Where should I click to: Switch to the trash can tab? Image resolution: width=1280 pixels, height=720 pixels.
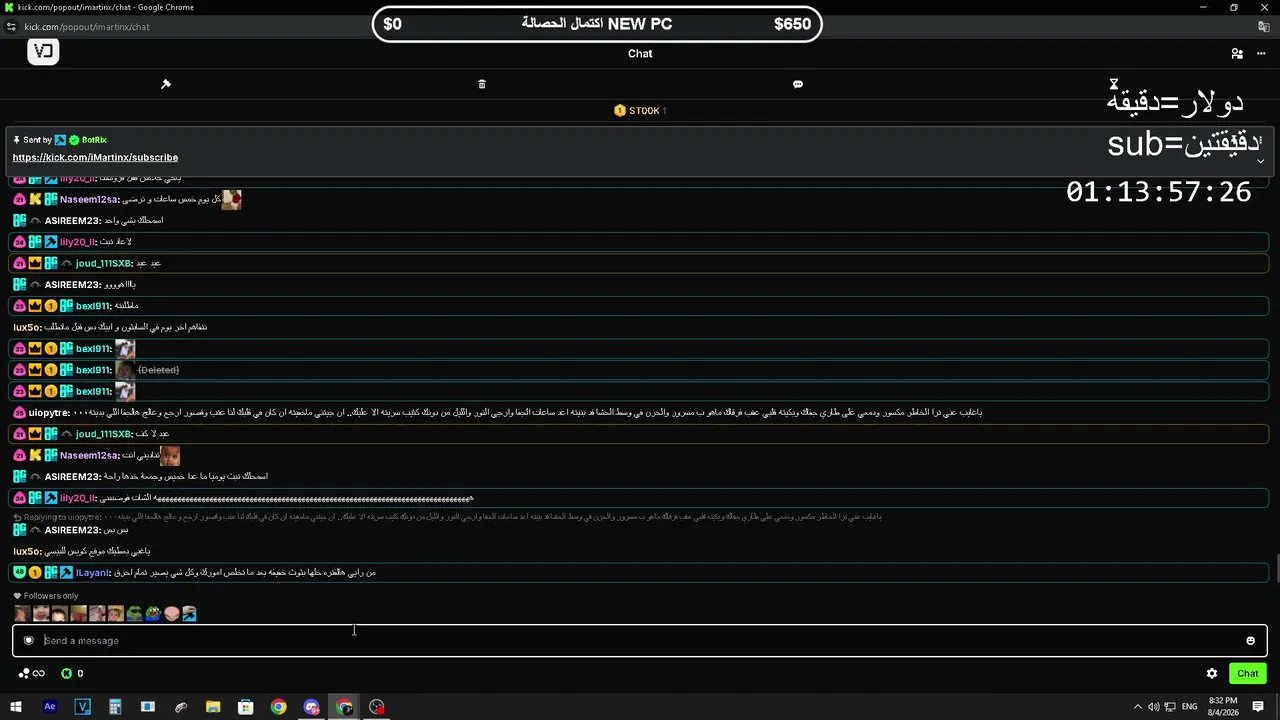click(x=482, y=84)
